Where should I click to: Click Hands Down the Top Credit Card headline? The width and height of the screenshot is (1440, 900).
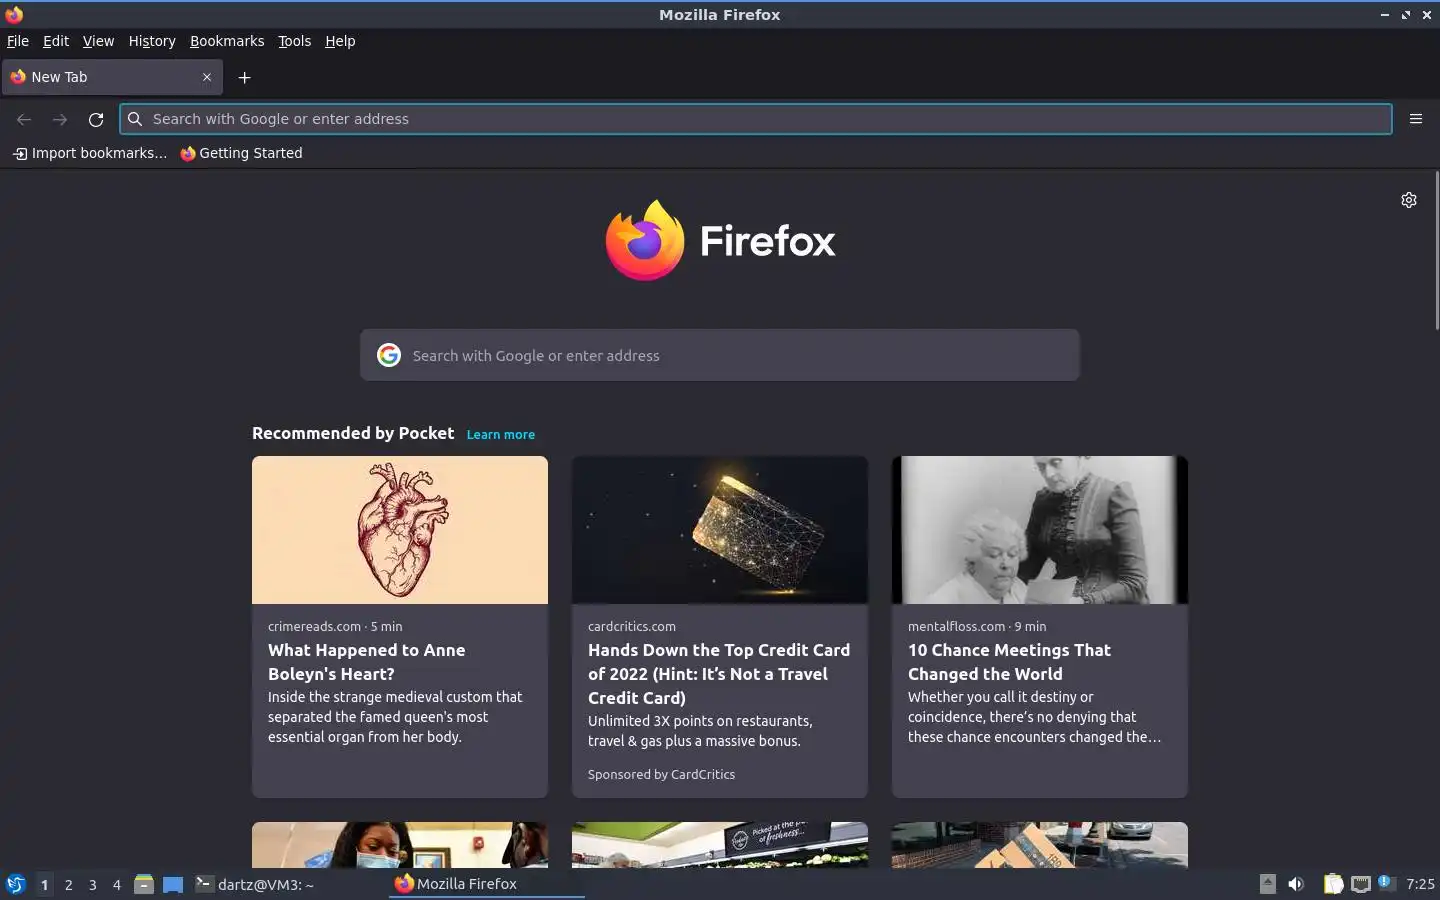[x=719, y=674]
